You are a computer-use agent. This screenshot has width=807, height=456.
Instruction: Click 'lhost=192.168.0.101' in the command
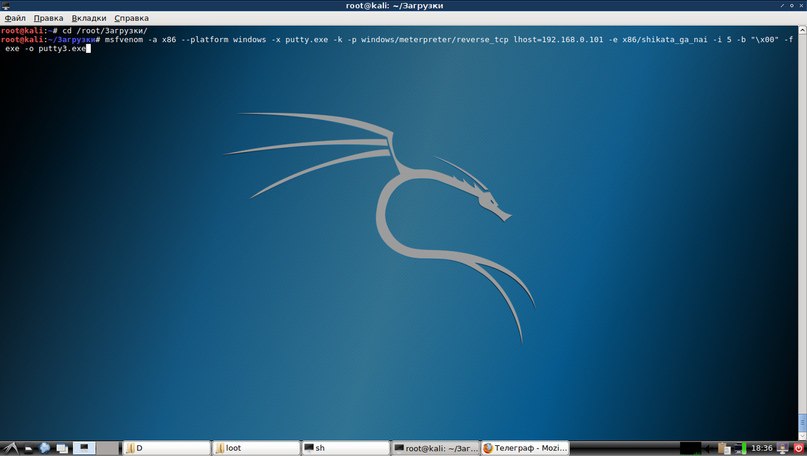[558, 39]
